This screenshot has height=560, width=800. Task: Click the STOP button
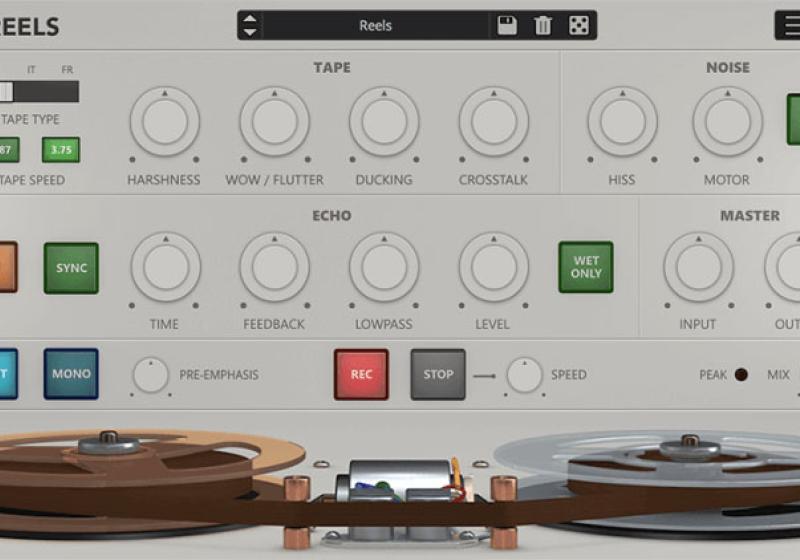[x=438, y=374]
